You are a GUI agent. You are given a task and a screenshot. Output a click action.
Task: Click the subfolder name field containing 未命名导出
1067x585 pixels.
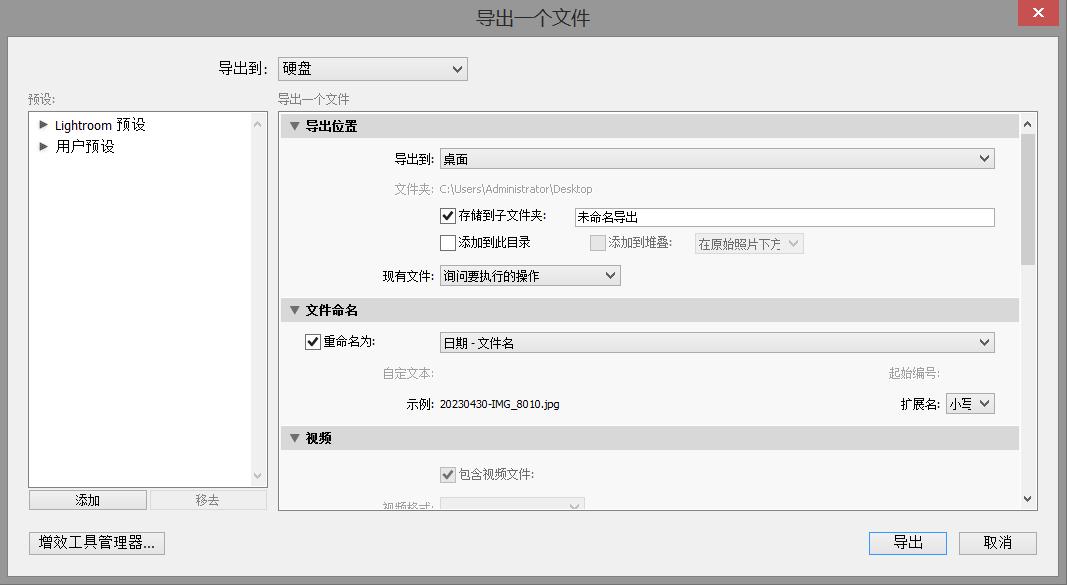[783, 216]
